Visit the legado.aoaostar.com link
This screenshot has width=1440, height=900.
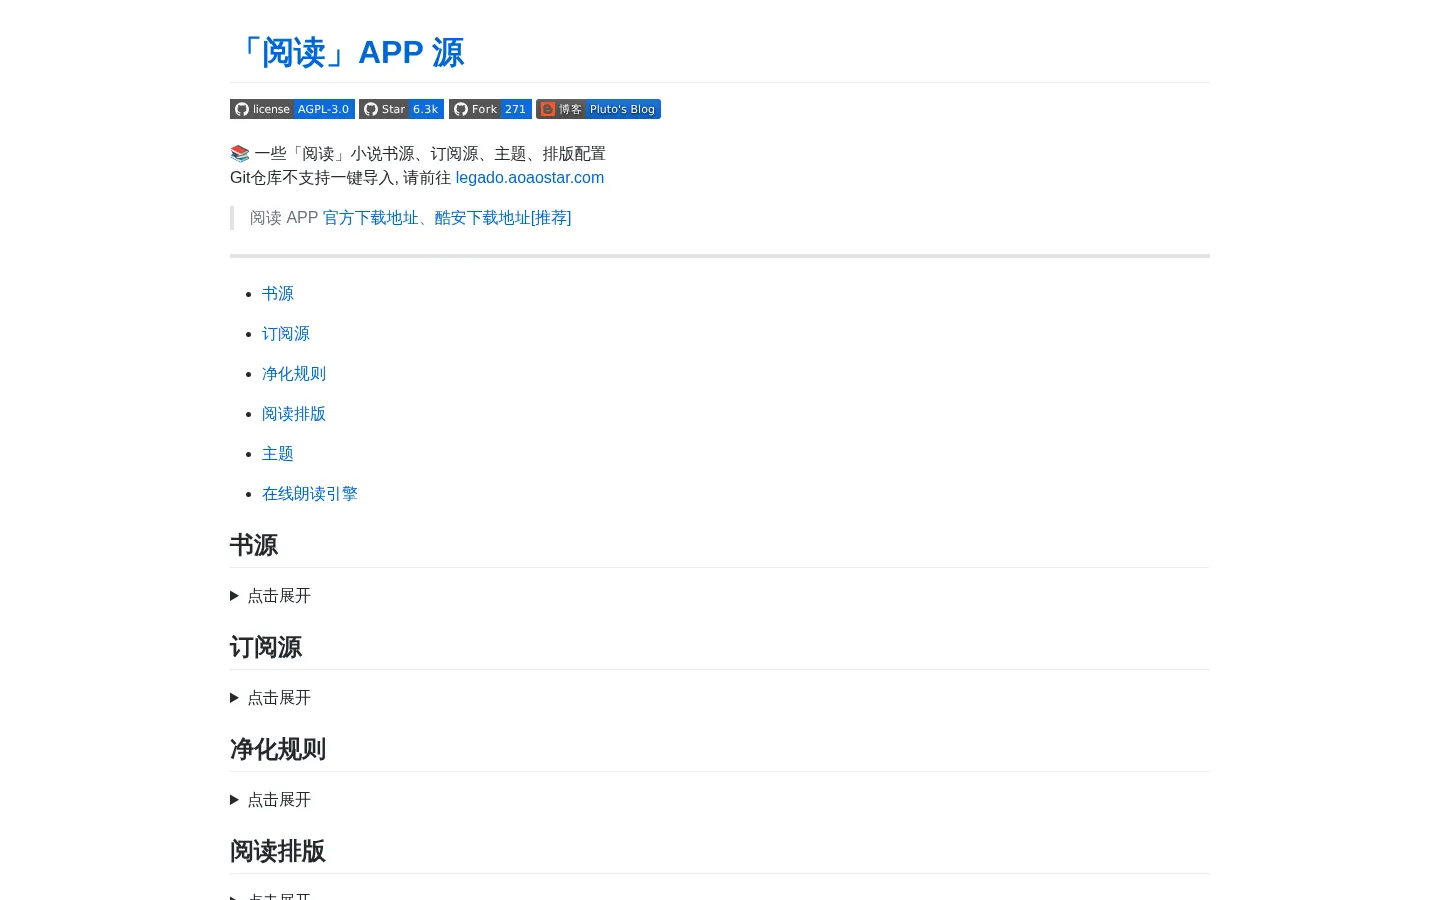(530, 177)
